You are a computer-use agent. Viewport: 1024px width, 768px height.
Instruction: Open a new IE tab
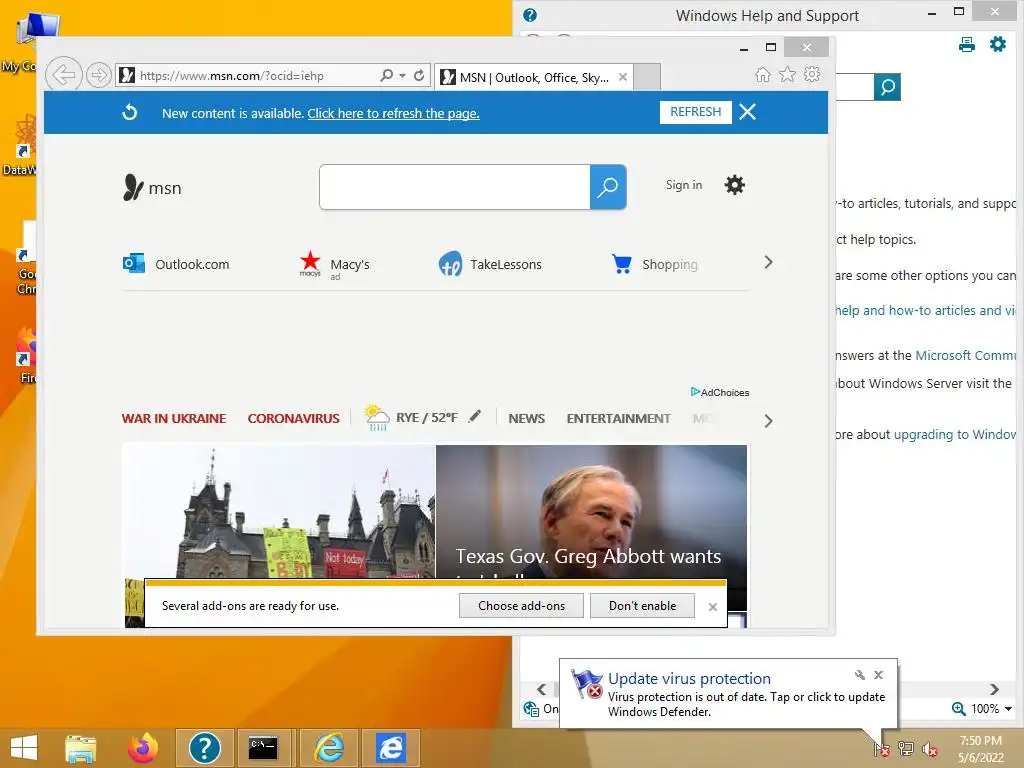(x=647, y=76)
